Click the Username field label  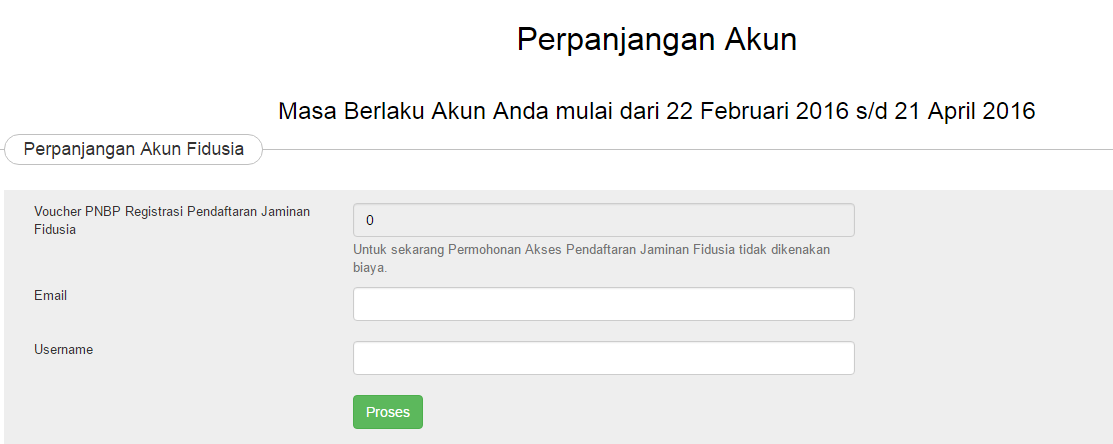(63, 350)
